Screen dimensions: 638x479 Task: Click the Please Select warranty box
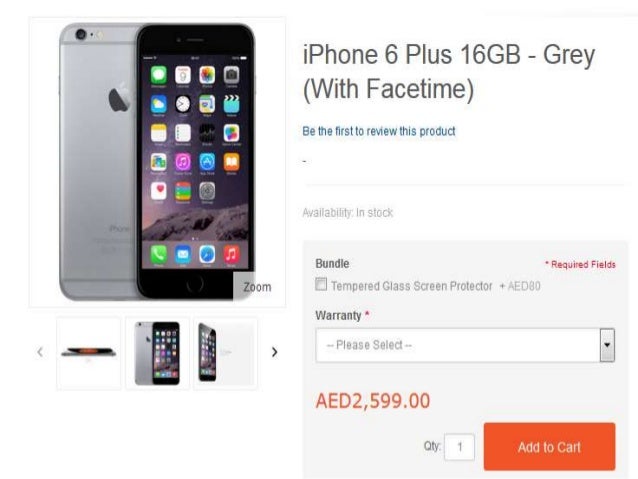tap(465, 345)
